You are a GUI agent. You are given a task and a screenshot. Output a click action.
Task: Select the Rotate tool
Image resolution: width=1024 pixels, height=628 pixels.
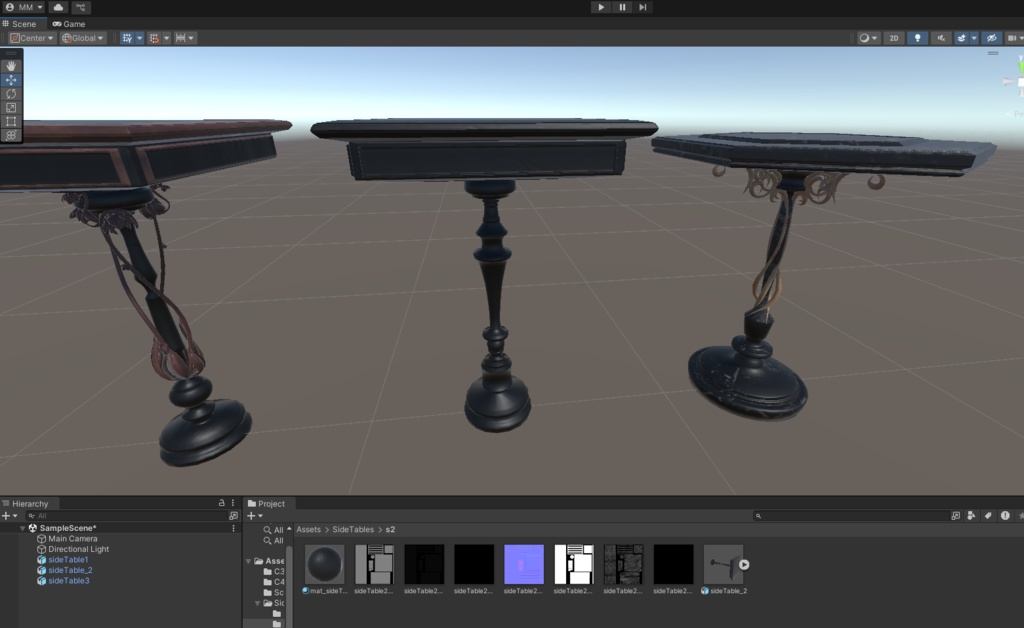[x=11, y=93]
